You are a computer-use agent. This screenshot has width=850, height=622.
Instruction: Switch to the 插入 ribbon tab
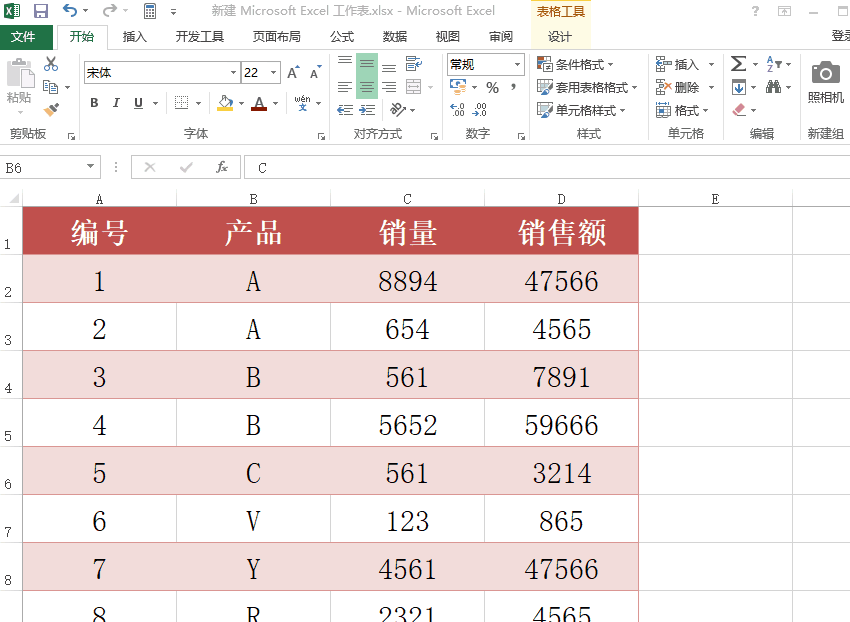point(135,35)
